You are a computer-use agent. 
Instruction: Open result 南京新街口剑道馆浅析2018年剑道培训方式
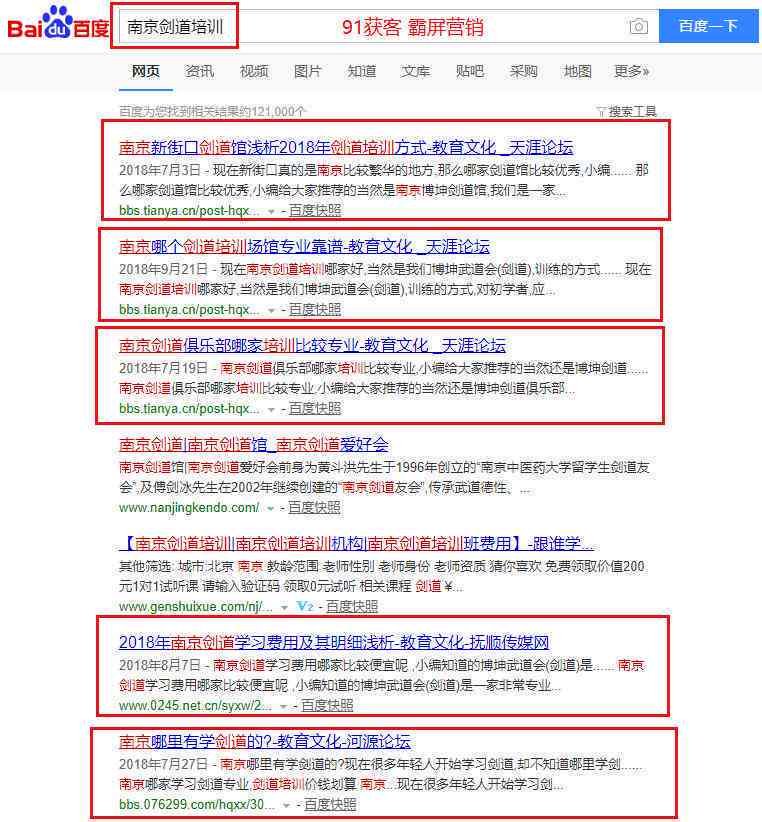pyautogui.click(x=346, y=147)
